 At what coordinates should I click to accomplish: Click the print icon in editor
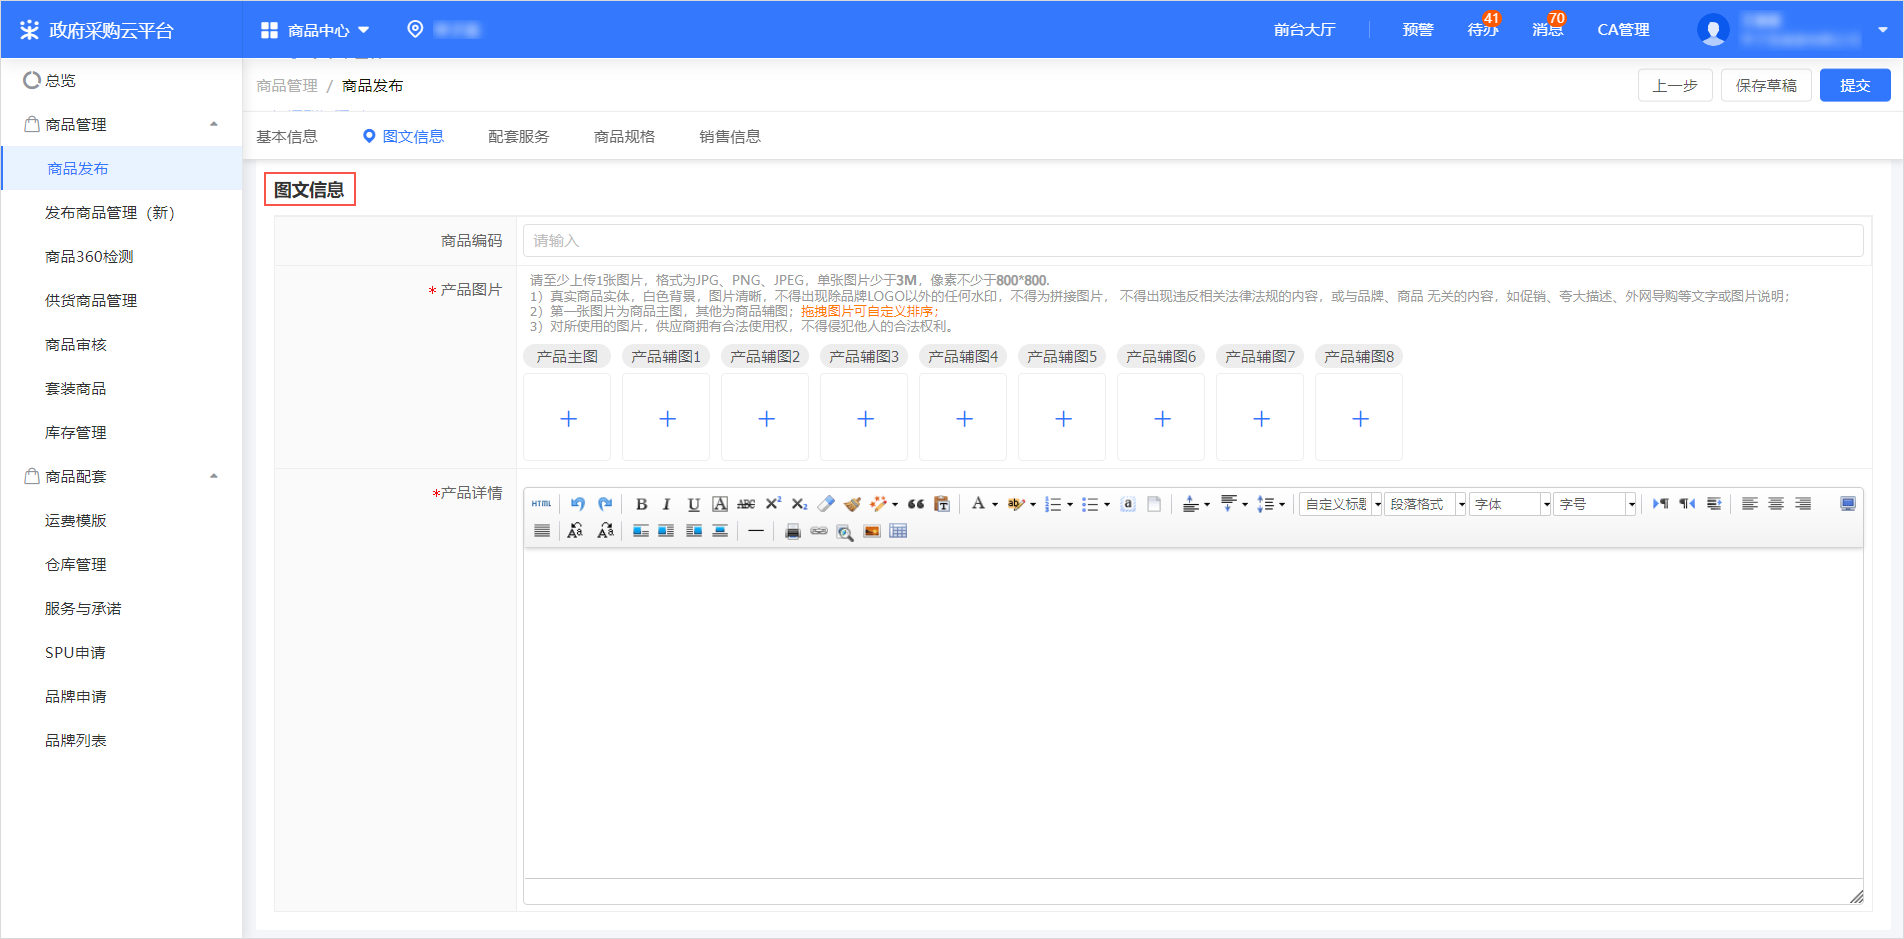click(x=792, y=531)
